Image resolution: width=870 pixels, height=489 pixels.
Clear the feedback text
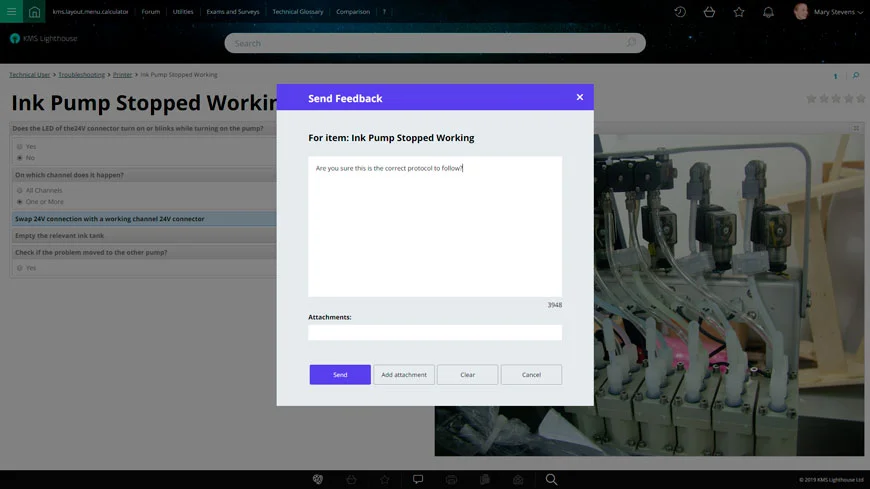coord(468,375)
